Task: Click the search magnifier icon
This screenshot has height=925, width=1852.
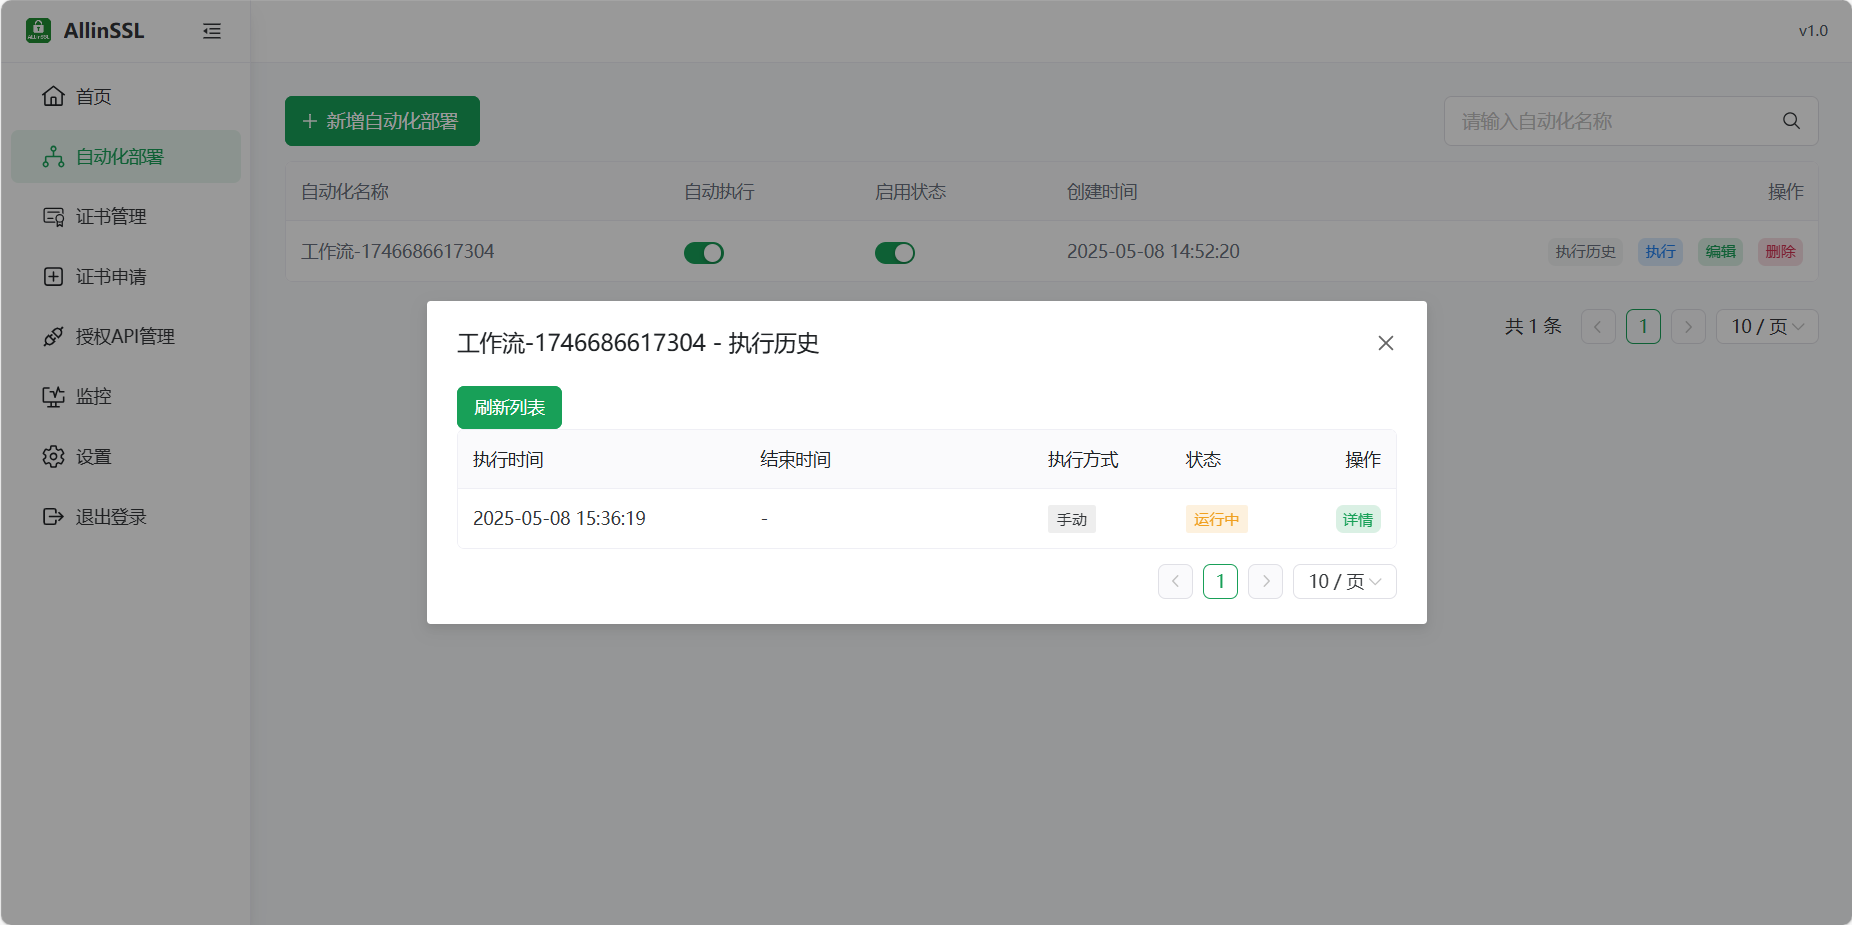Action: [x=1790, y=120]
